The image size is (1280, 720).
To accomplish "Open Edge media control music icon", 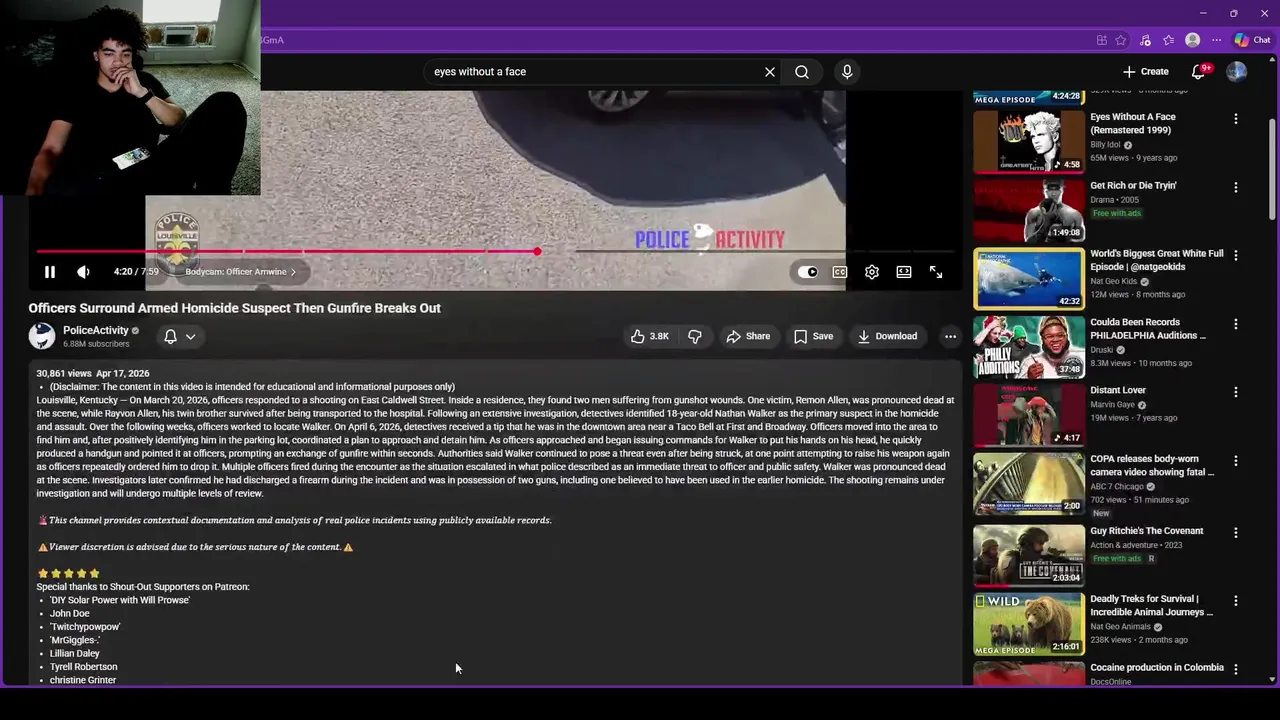I will click(1145, 40).
